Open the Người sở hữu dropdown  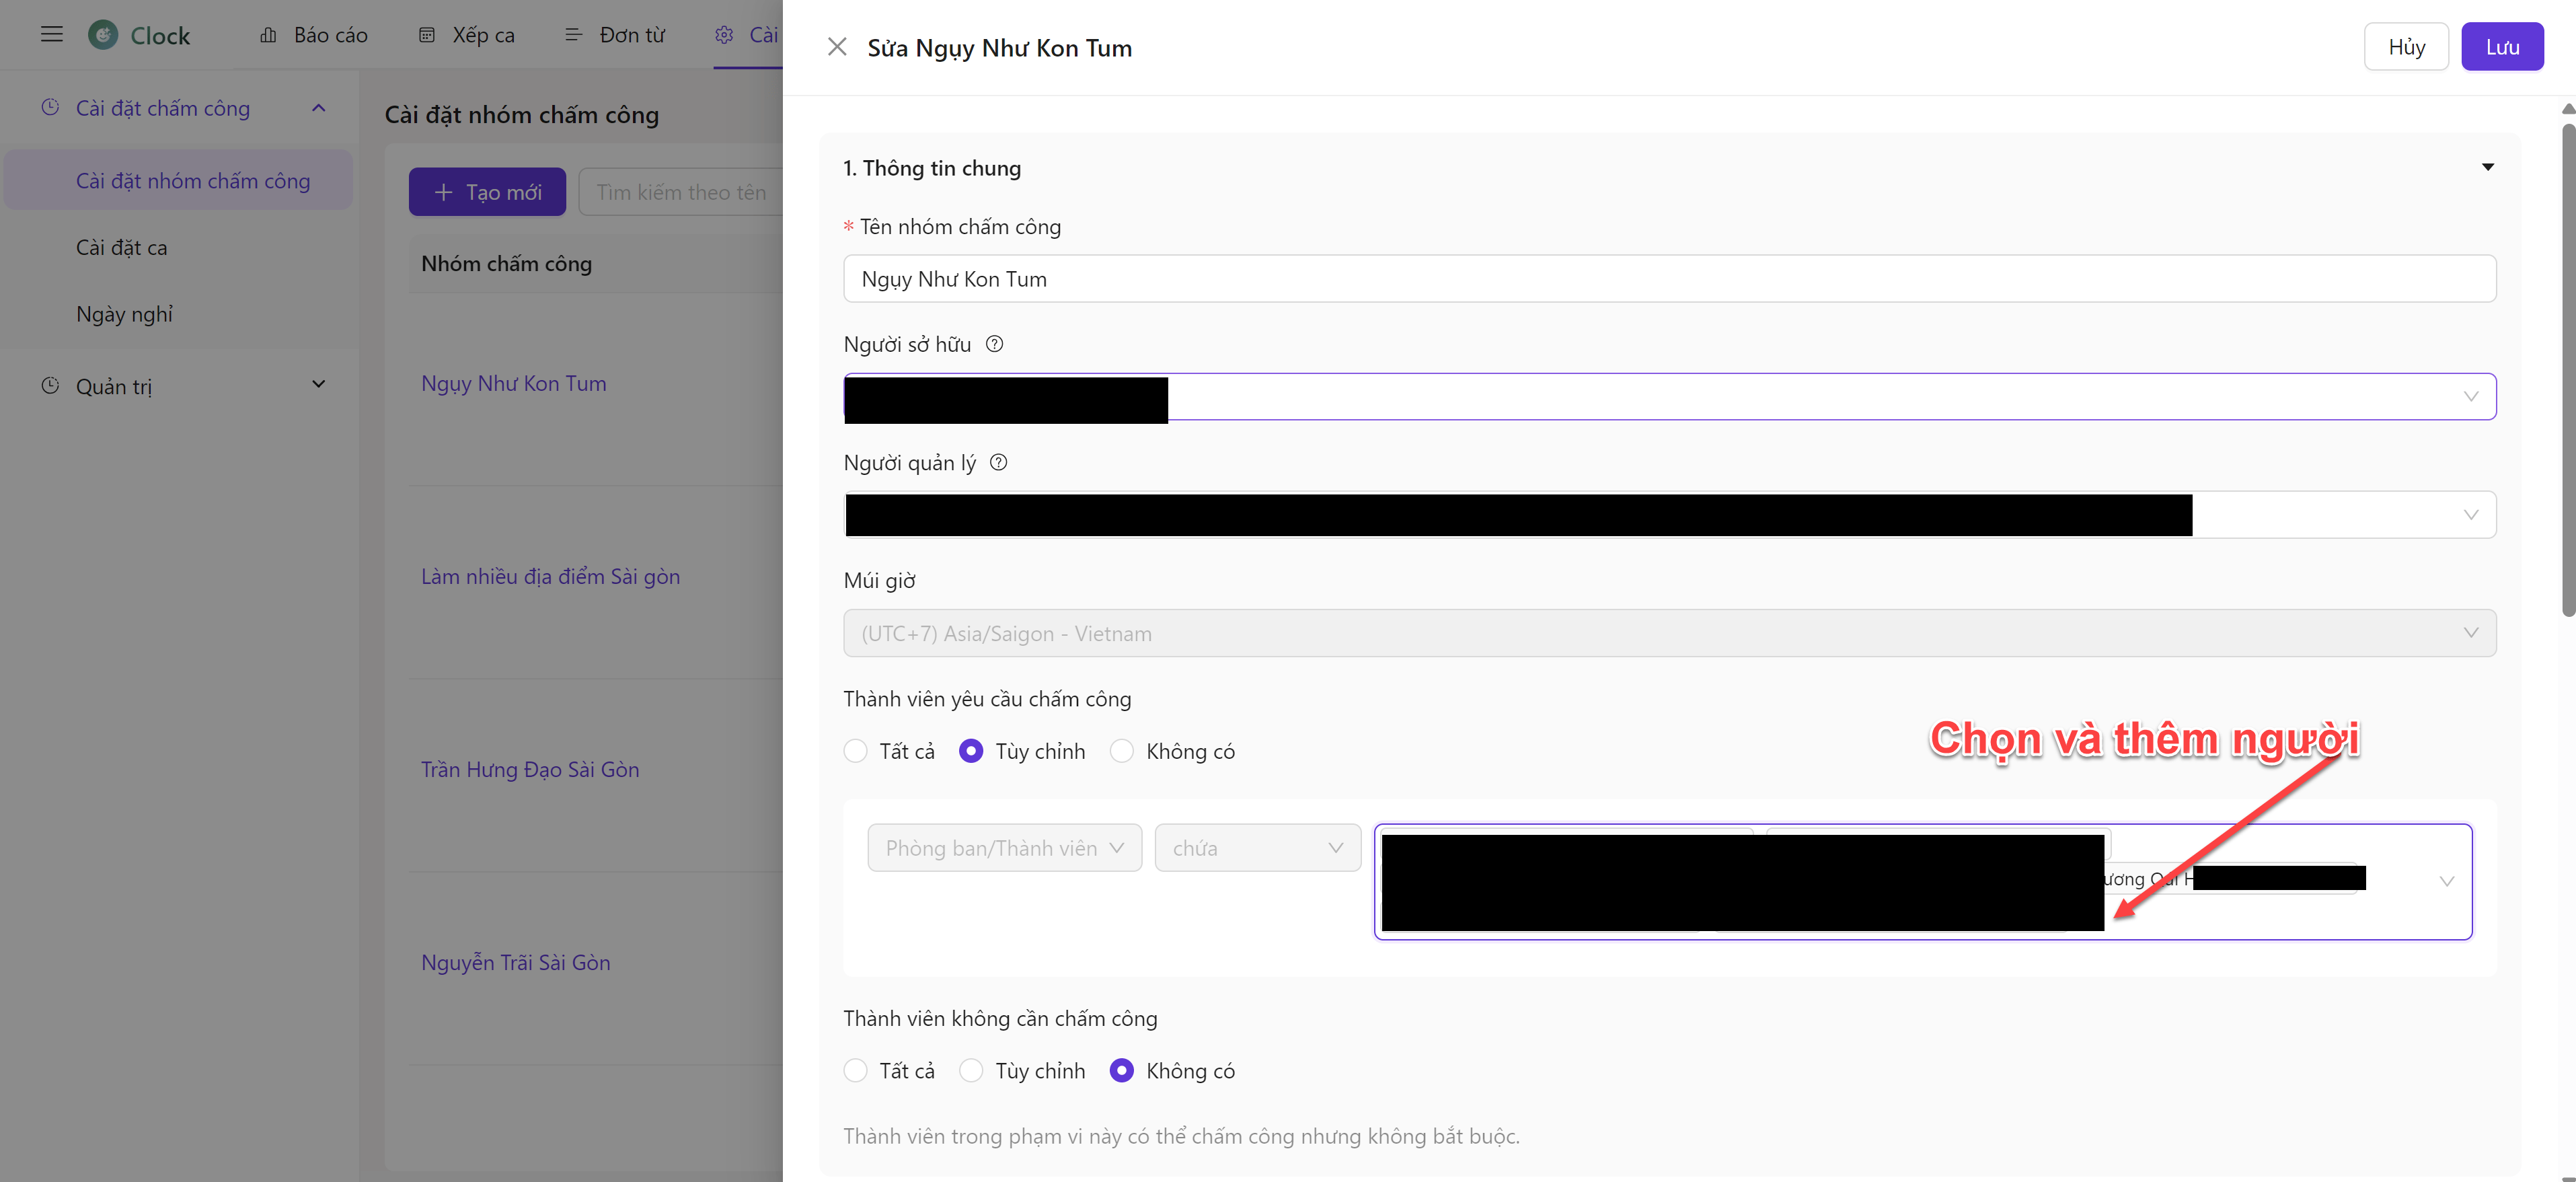pyautogui.click(x=1669, y=397)
